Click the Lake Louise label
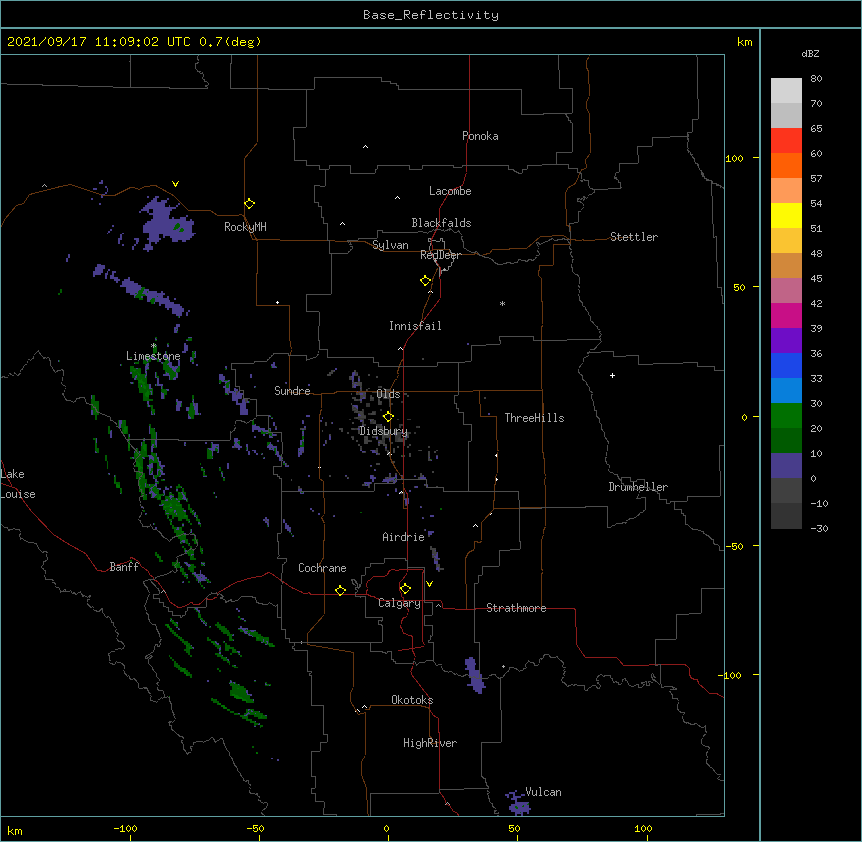This screenshot has width=862, height=842. click(16, 484)
